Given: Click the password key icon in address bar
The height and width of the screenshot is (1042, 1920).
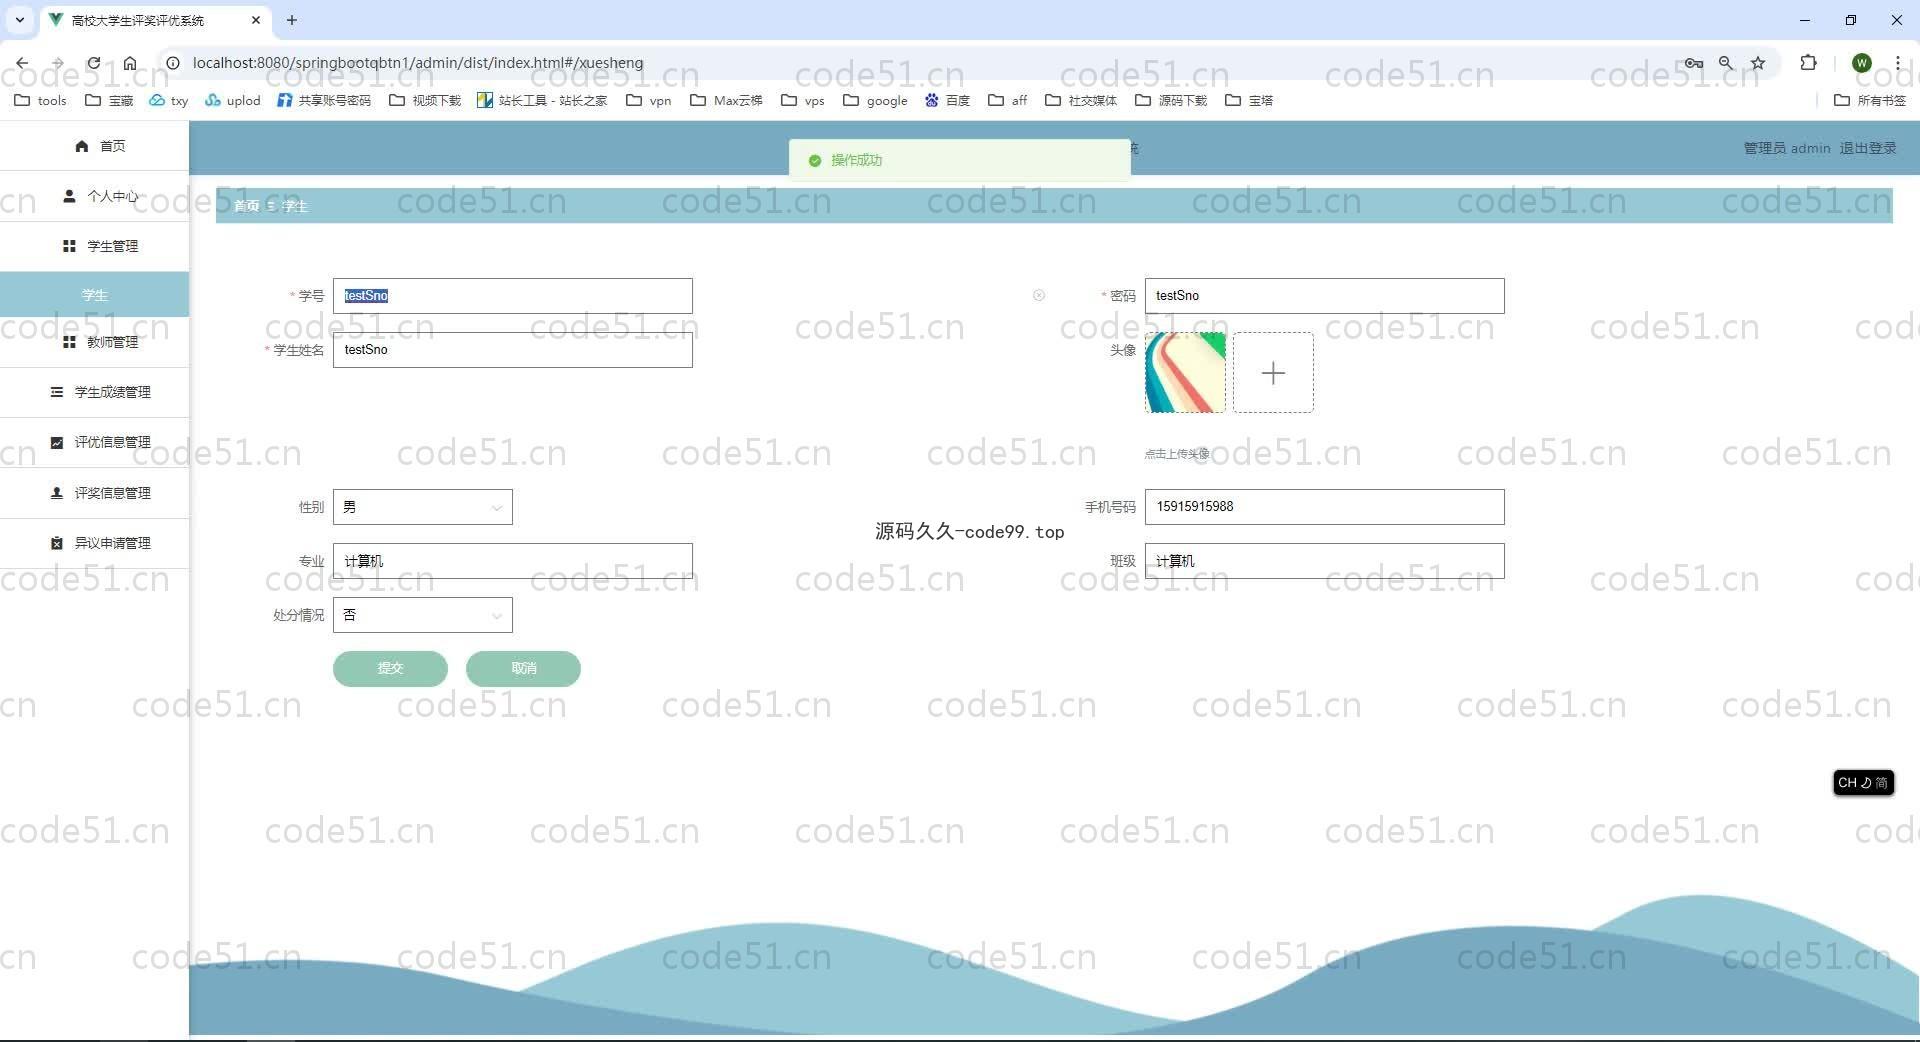Looking at the screenshot, I should 1693,63.
